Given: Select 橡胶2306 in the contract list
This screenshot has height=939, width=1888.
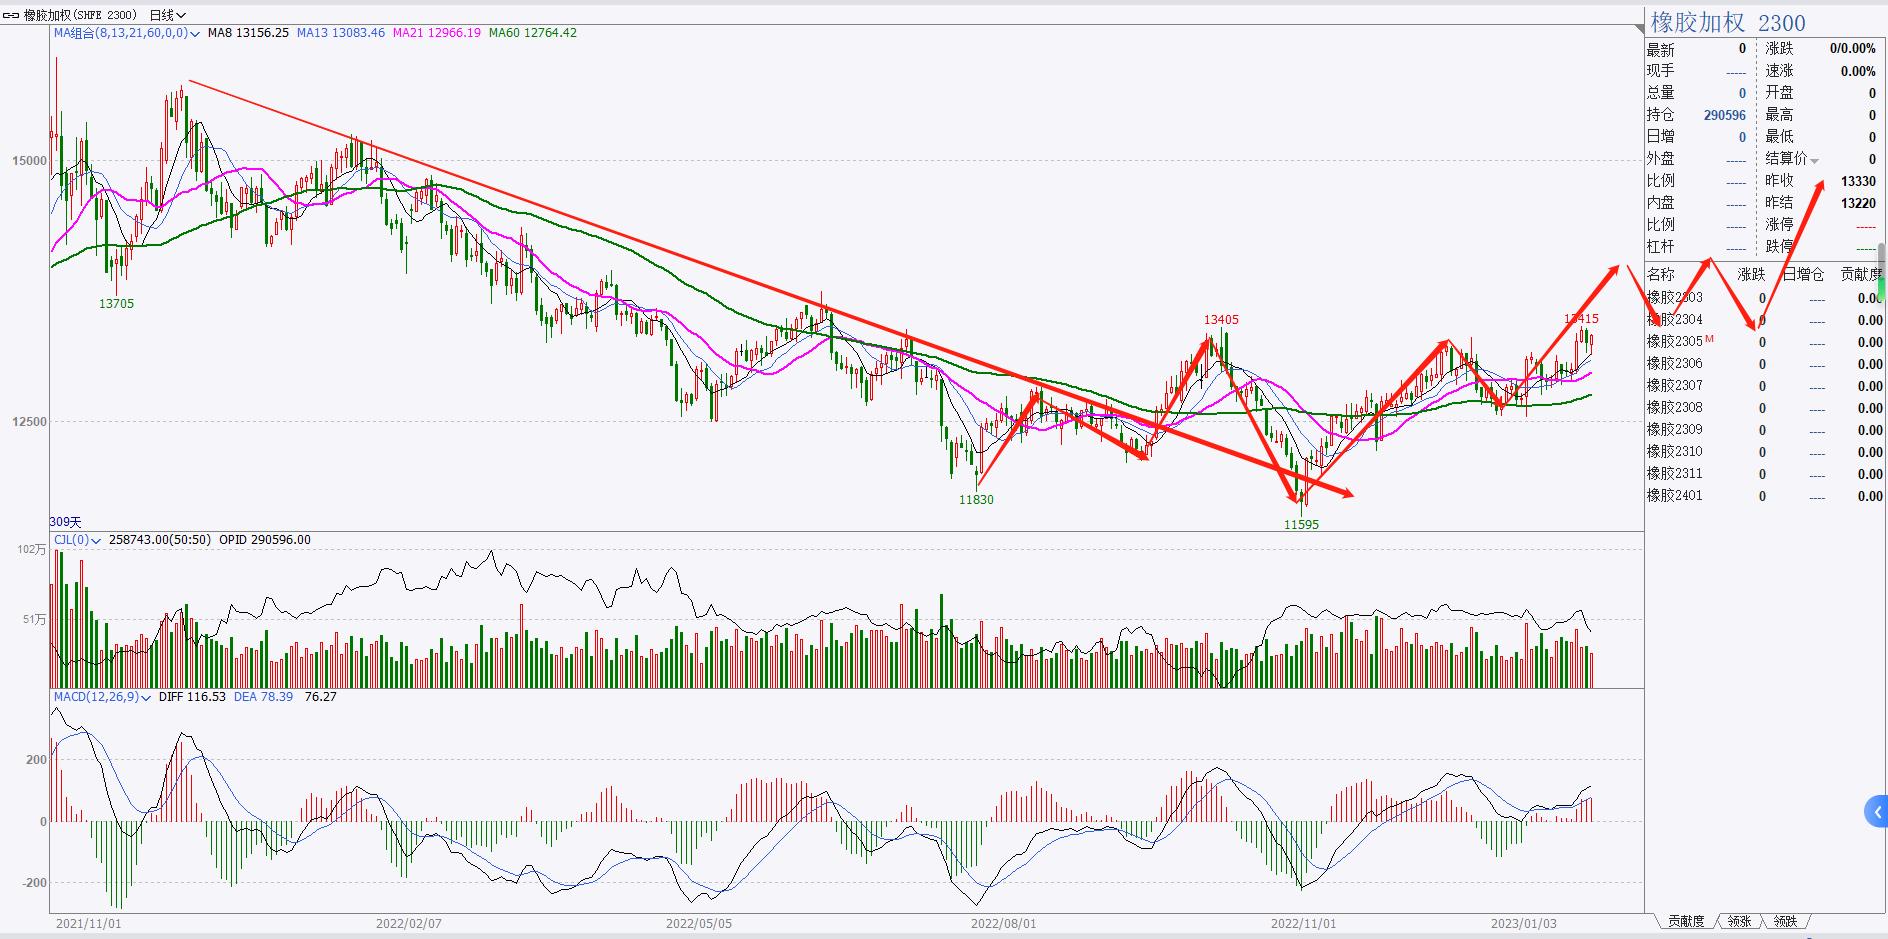Looking at the screenshot, I should tap(1674, 364).
